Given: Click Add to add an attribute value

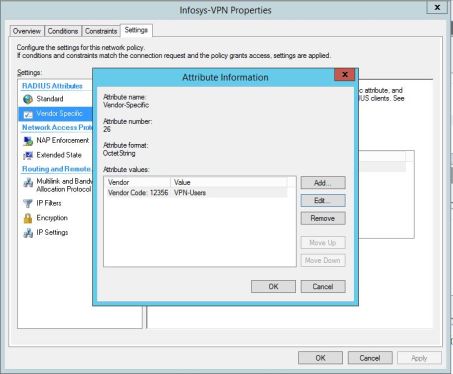Looking at the screenshot, I should [323, 183].
